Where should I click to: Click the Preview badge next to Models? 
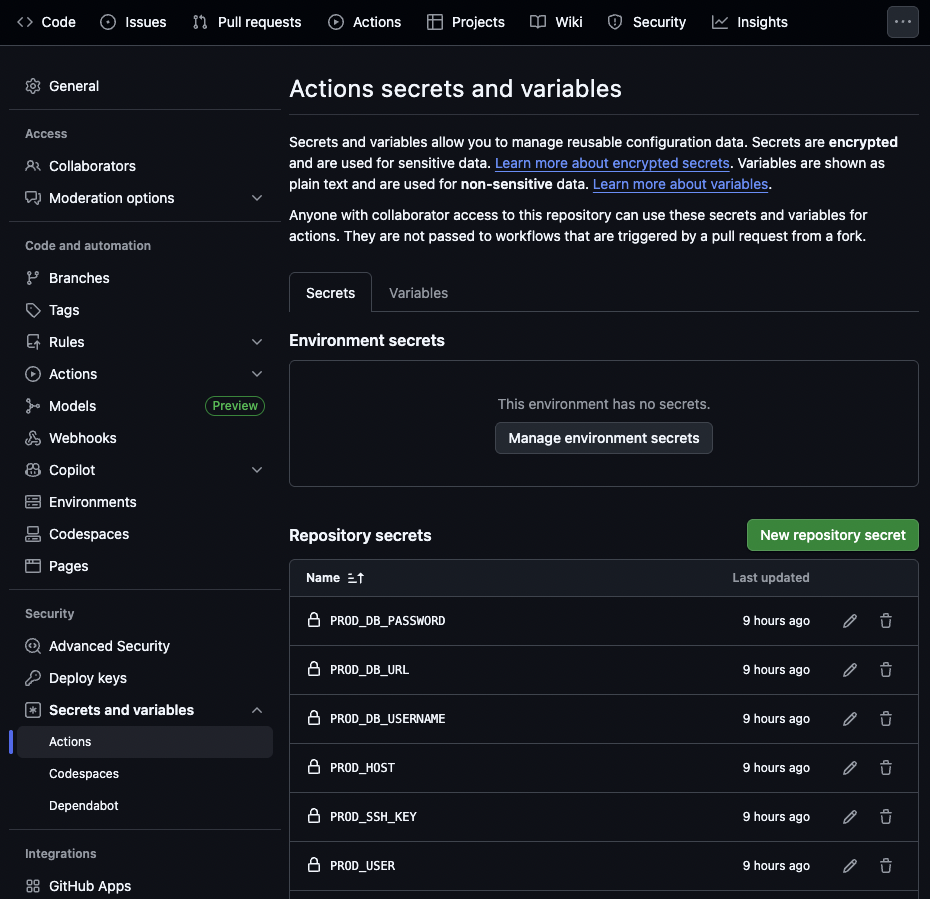235,406
